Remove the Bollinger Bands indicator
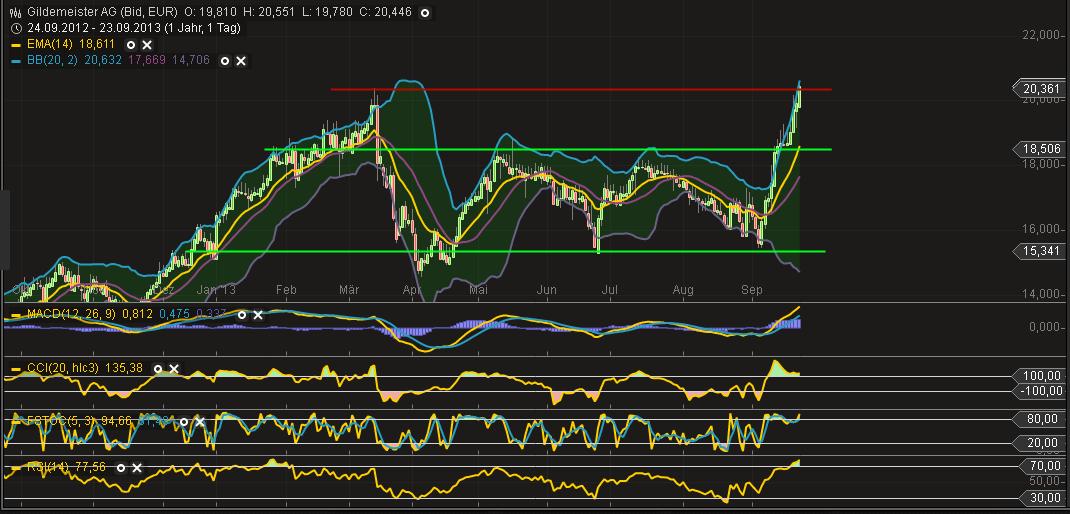Image resolution: width=1070 pixels, height=514 pixels. pos(241,61)
